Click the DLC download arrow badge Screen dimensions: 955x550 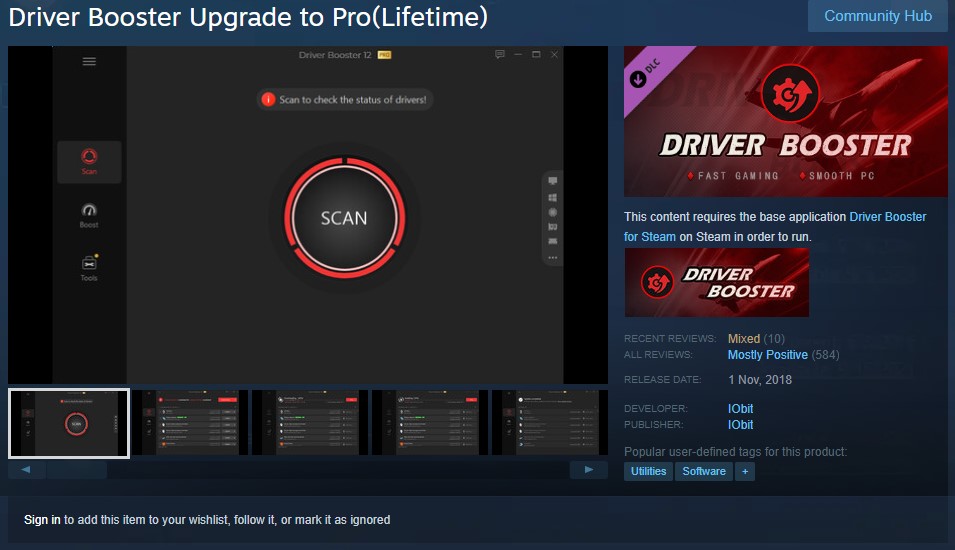(x=638, y=79)
